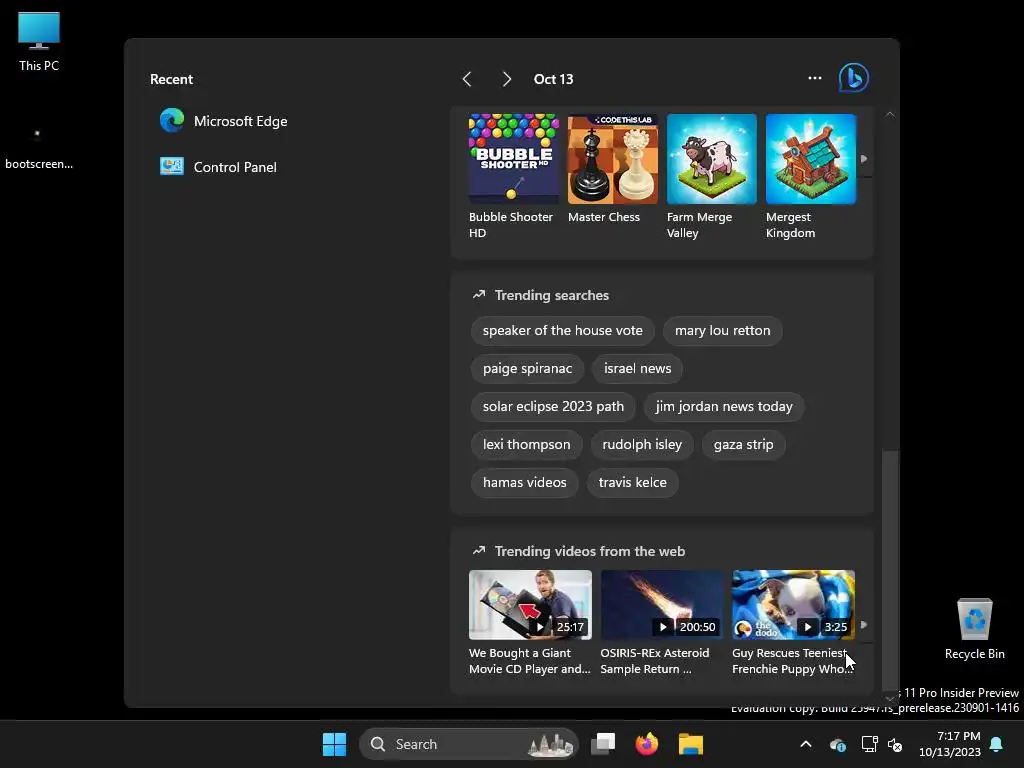
Task: Open the three-dots options menu
Action: (814, 78)
